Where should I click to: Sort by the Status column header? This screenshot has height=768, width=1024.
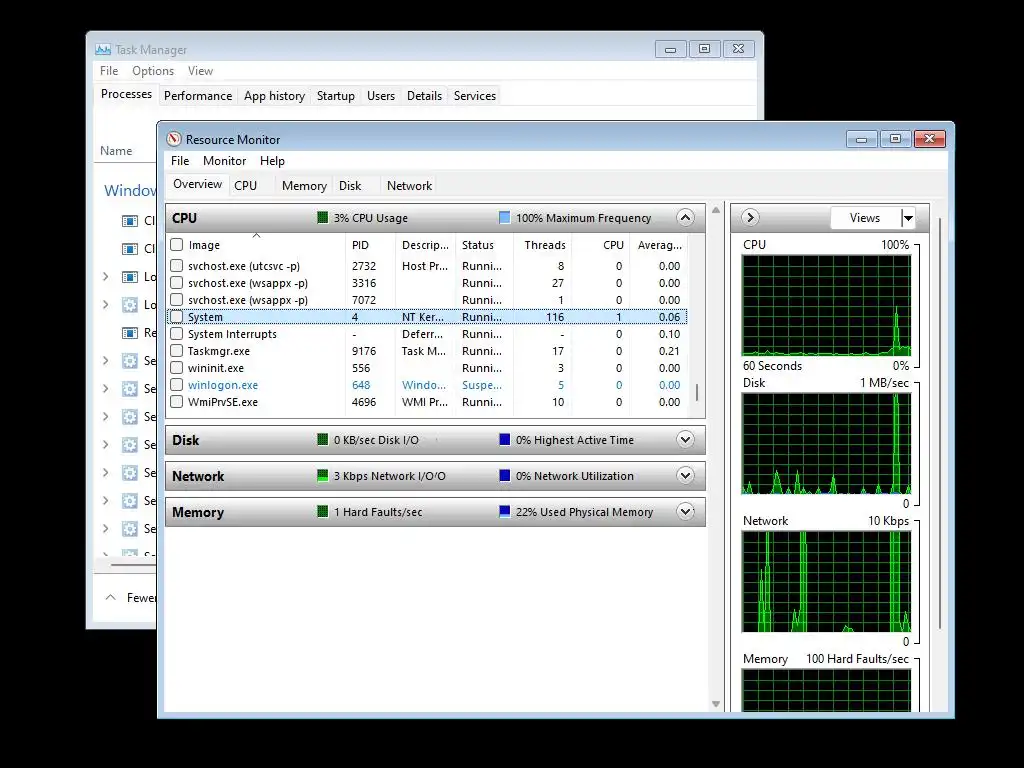click(484, 245)
